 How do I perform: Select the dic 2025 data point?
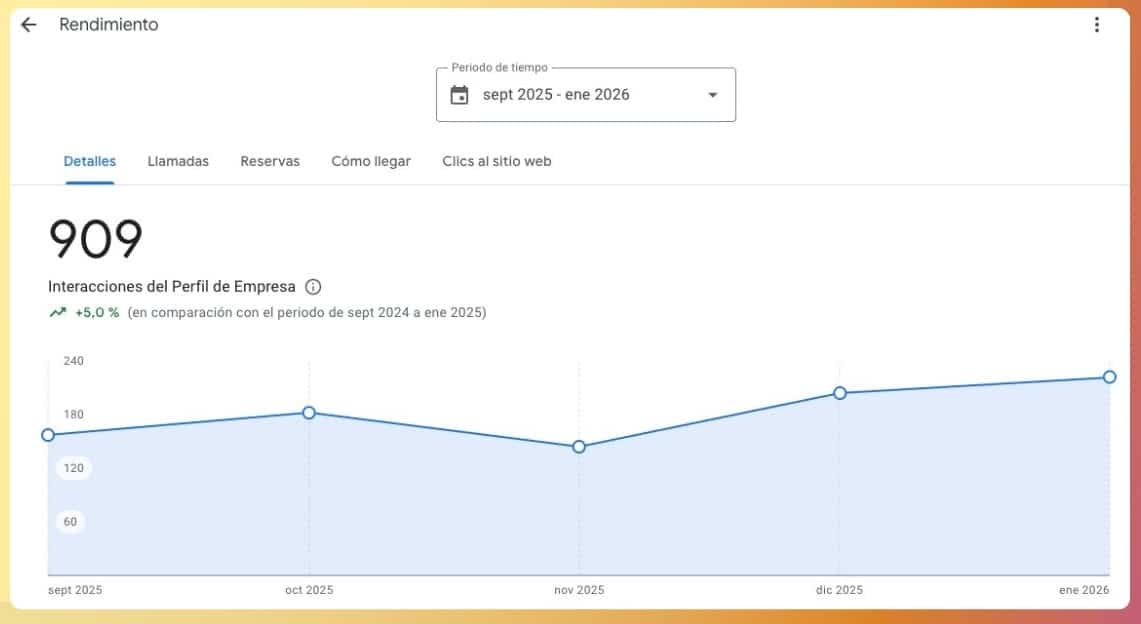point(840,393)
